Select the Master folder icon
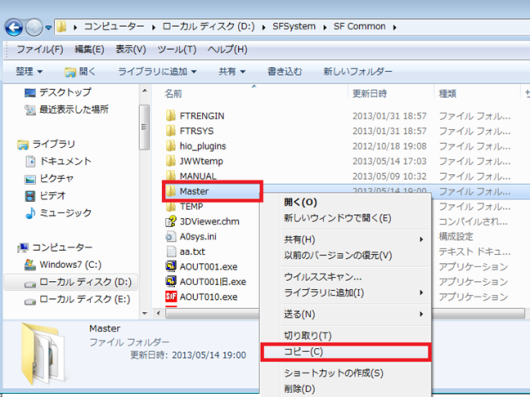 [x=171, y=191]
